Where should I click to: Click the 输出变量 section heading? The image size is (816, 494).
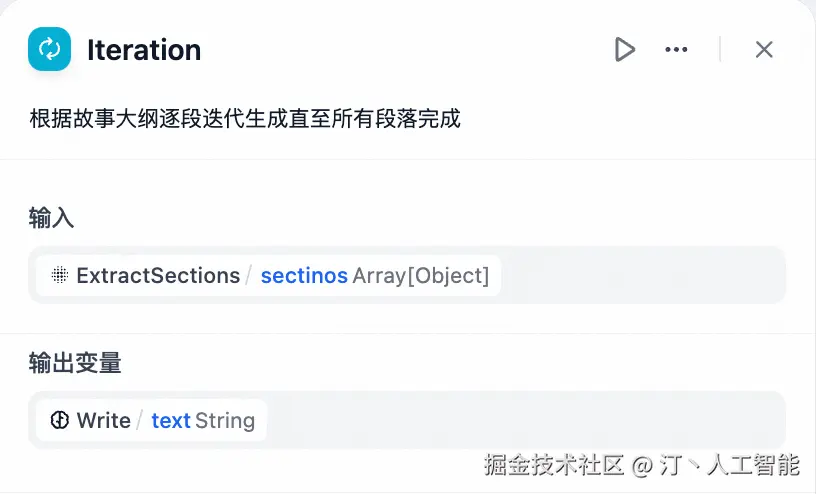[75, 363]
